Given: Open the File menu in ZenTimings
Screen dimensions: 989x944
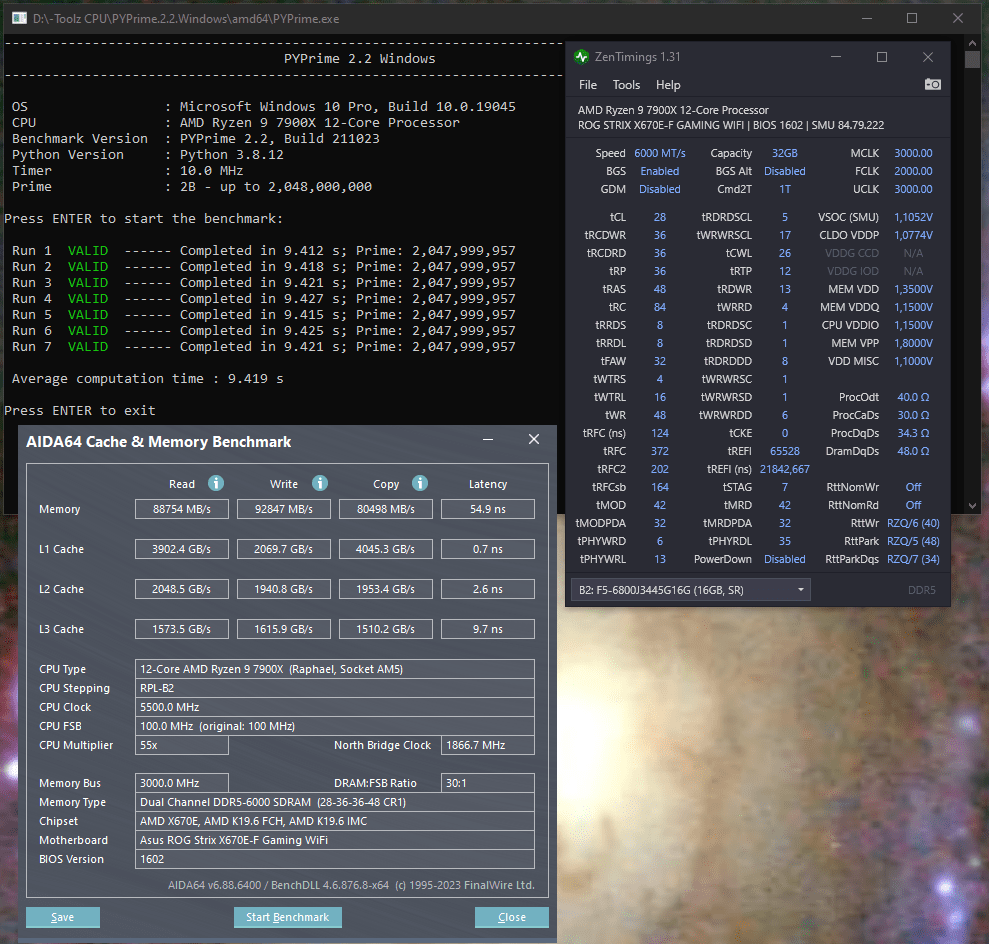Looking at the screenshot, I should pos(588,84).
